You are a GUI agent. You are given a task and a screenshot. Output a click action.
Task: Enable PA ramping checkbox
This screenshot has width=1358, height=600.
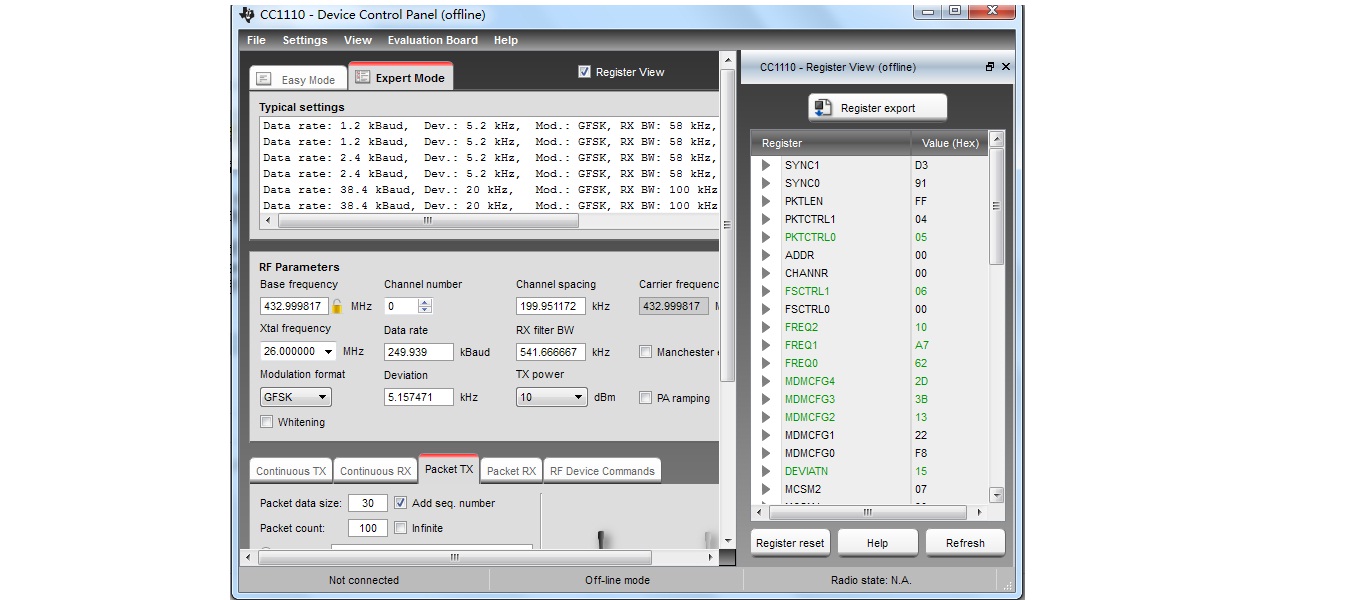click(x=646, y=398)
